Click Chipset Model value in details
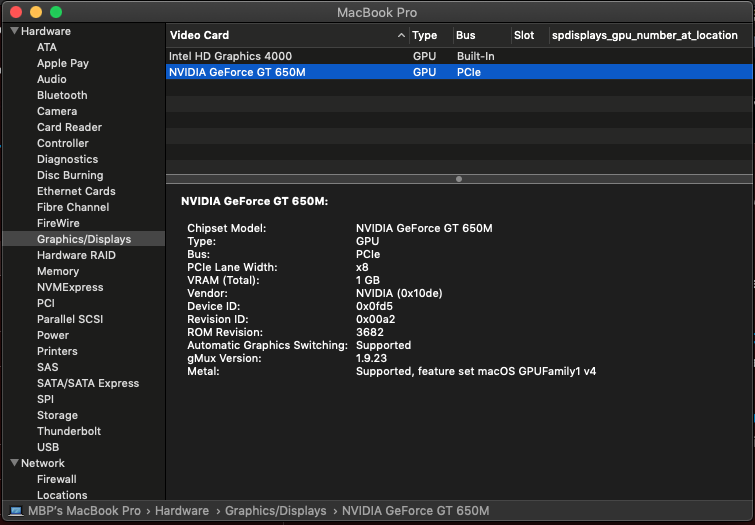The height and width of the screenshot is (525, 755). pyautogui.click(x=424, y=228)
